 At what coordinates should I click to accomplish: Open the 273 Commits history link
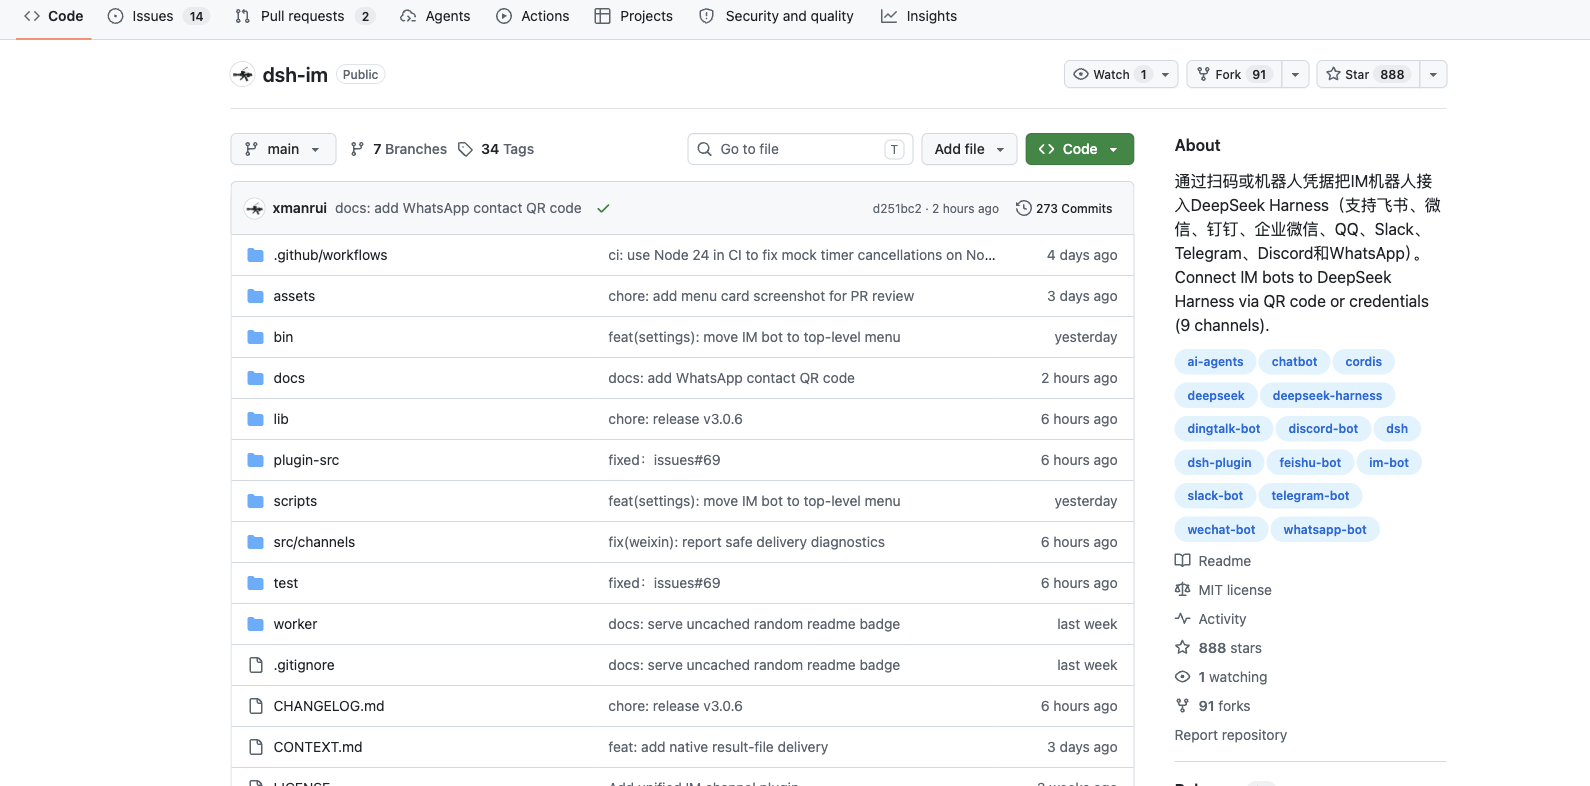1064,208
